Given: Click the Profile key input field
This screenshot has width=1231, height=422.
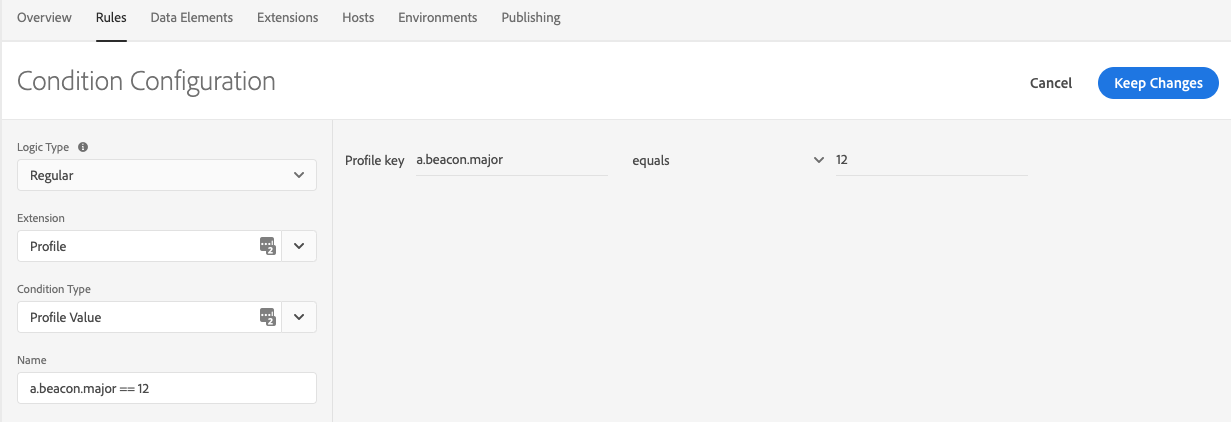Looking at the screenshot, I should click(511, 160).
